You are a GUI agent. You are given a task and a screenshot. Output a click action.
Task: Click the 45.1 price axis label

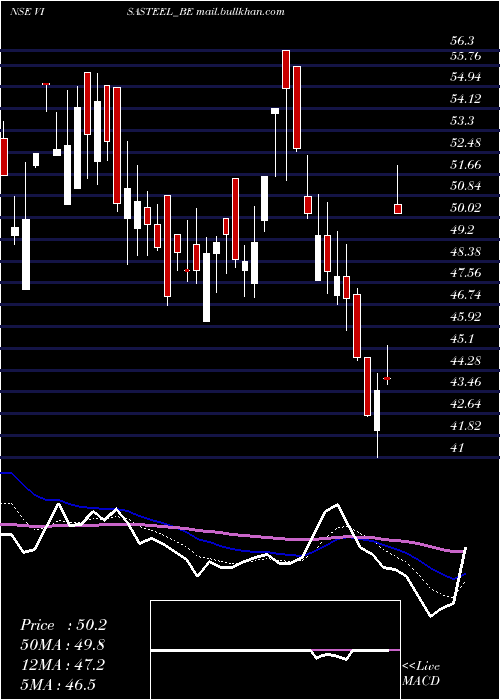coord(462,339)
